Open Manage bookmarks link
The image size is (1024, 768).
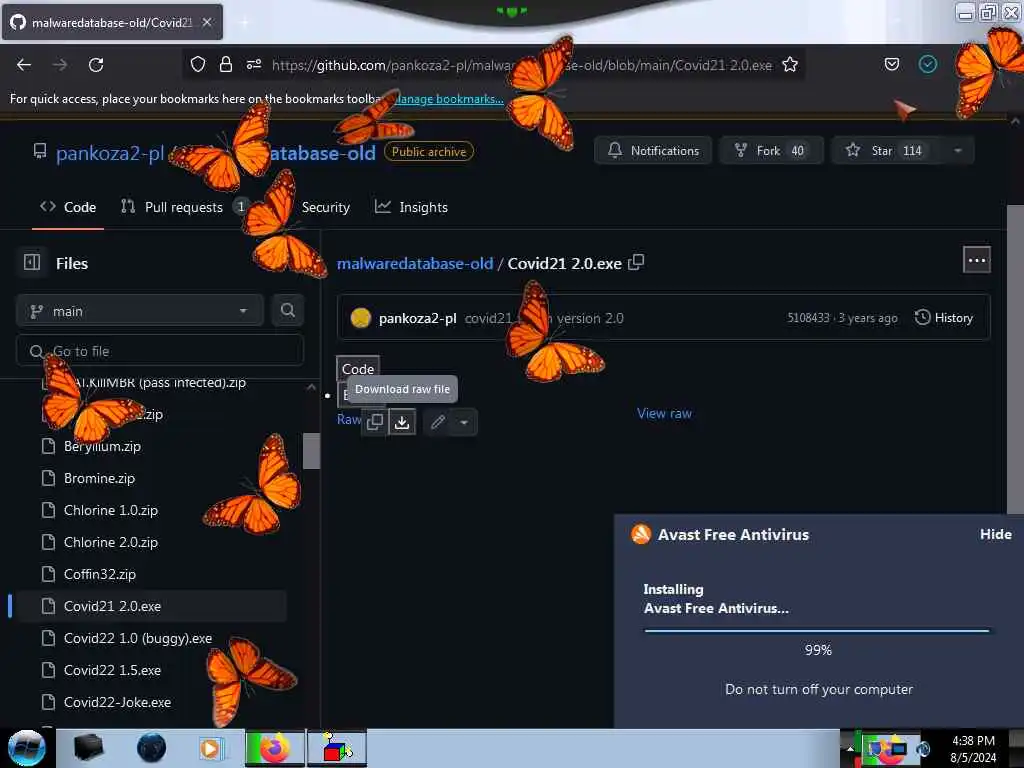(451, 99)
